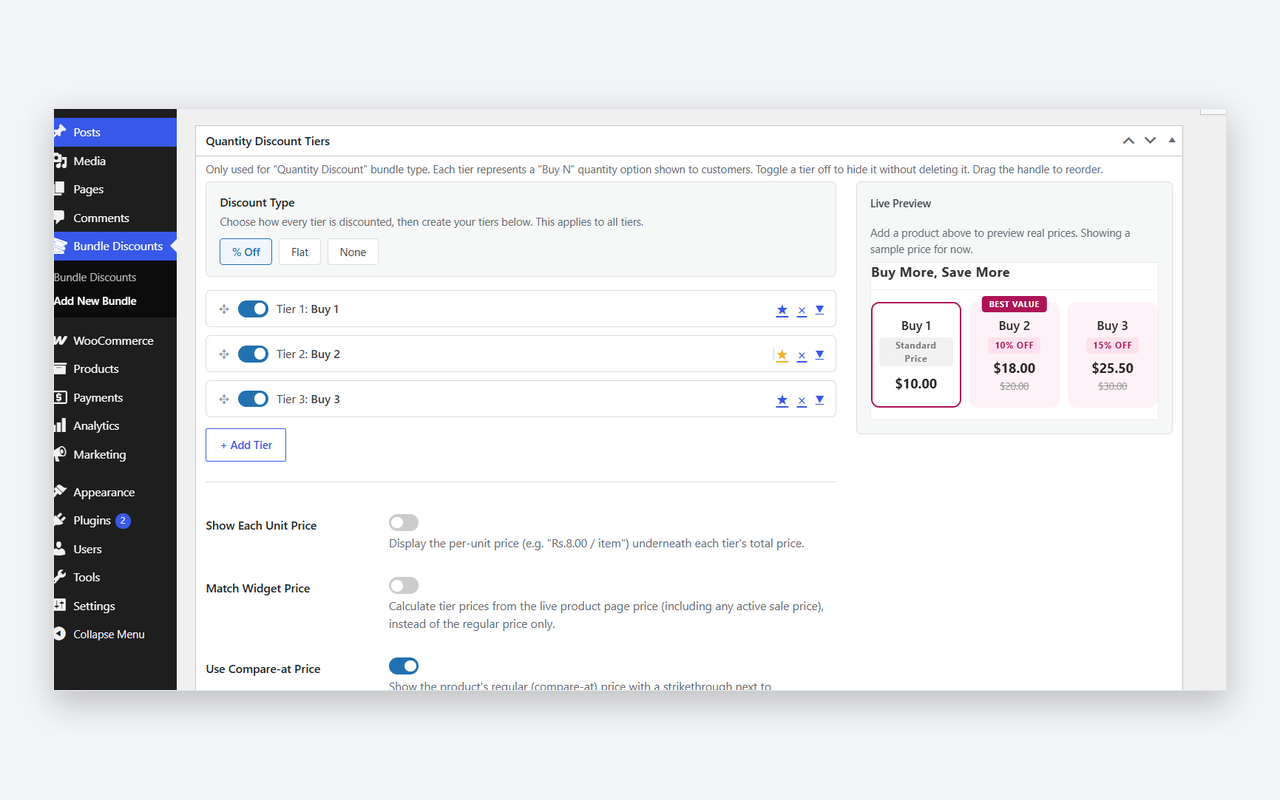Disable Use Compare-at Price switch
Viewport: 1280px width, 800px height.
tap(404, 666)
